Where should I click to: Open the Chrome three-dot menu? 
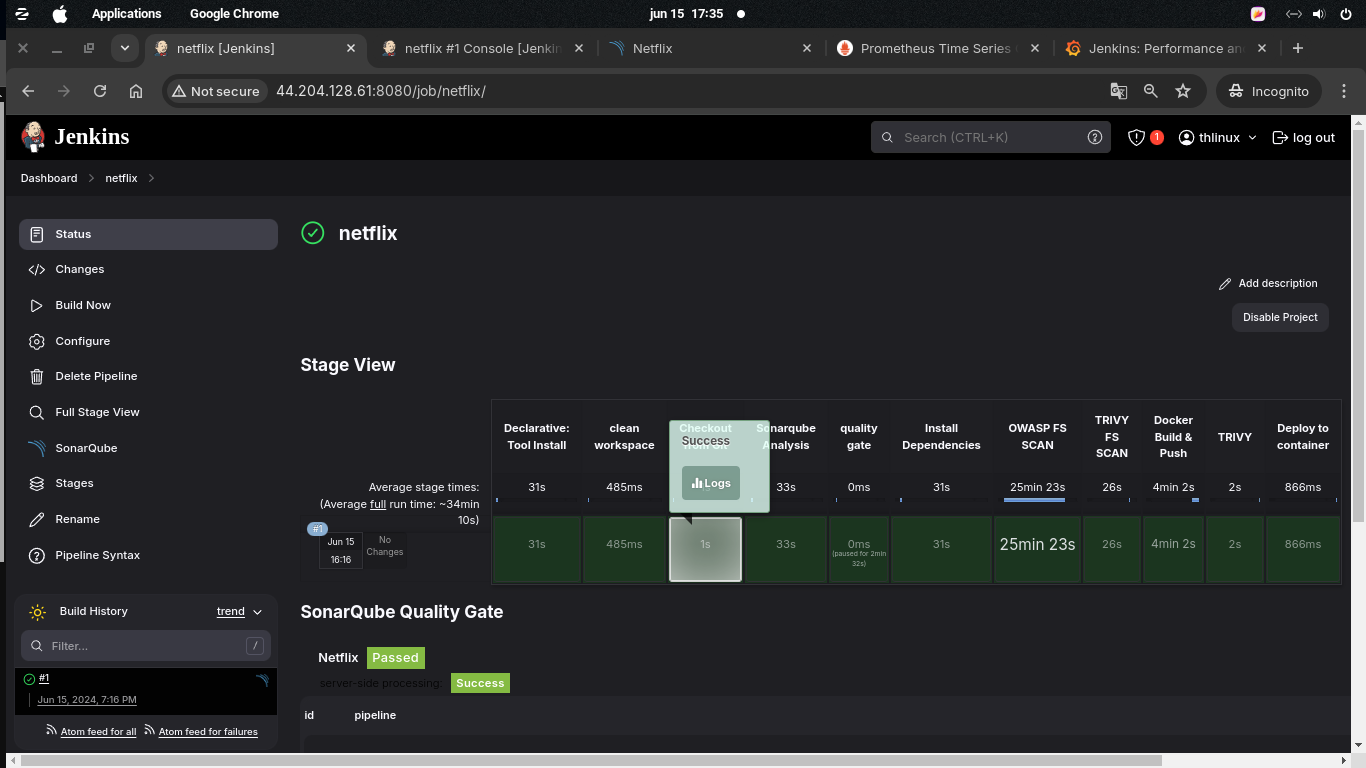(1344, 91)
